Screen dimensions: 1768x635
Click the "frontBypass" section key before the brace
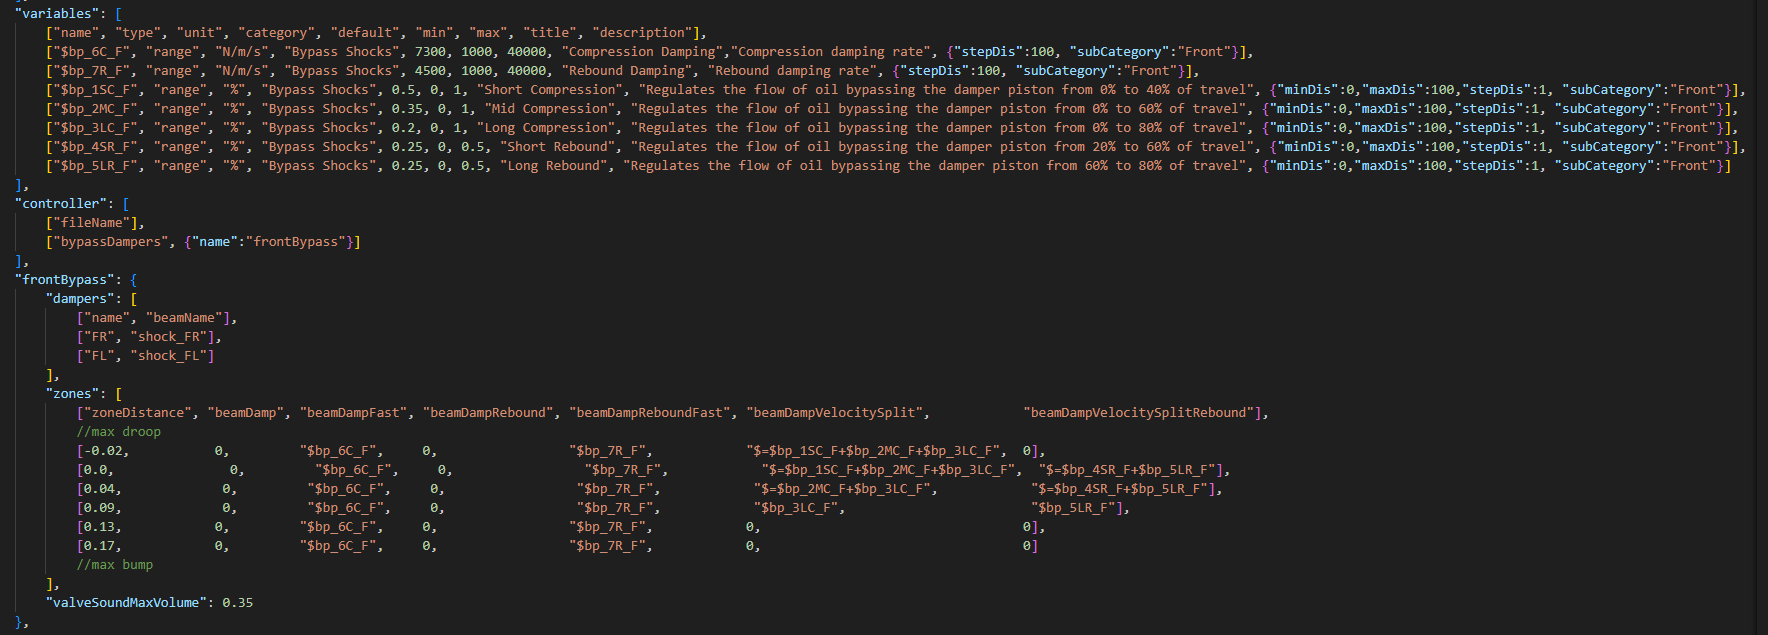65,279
